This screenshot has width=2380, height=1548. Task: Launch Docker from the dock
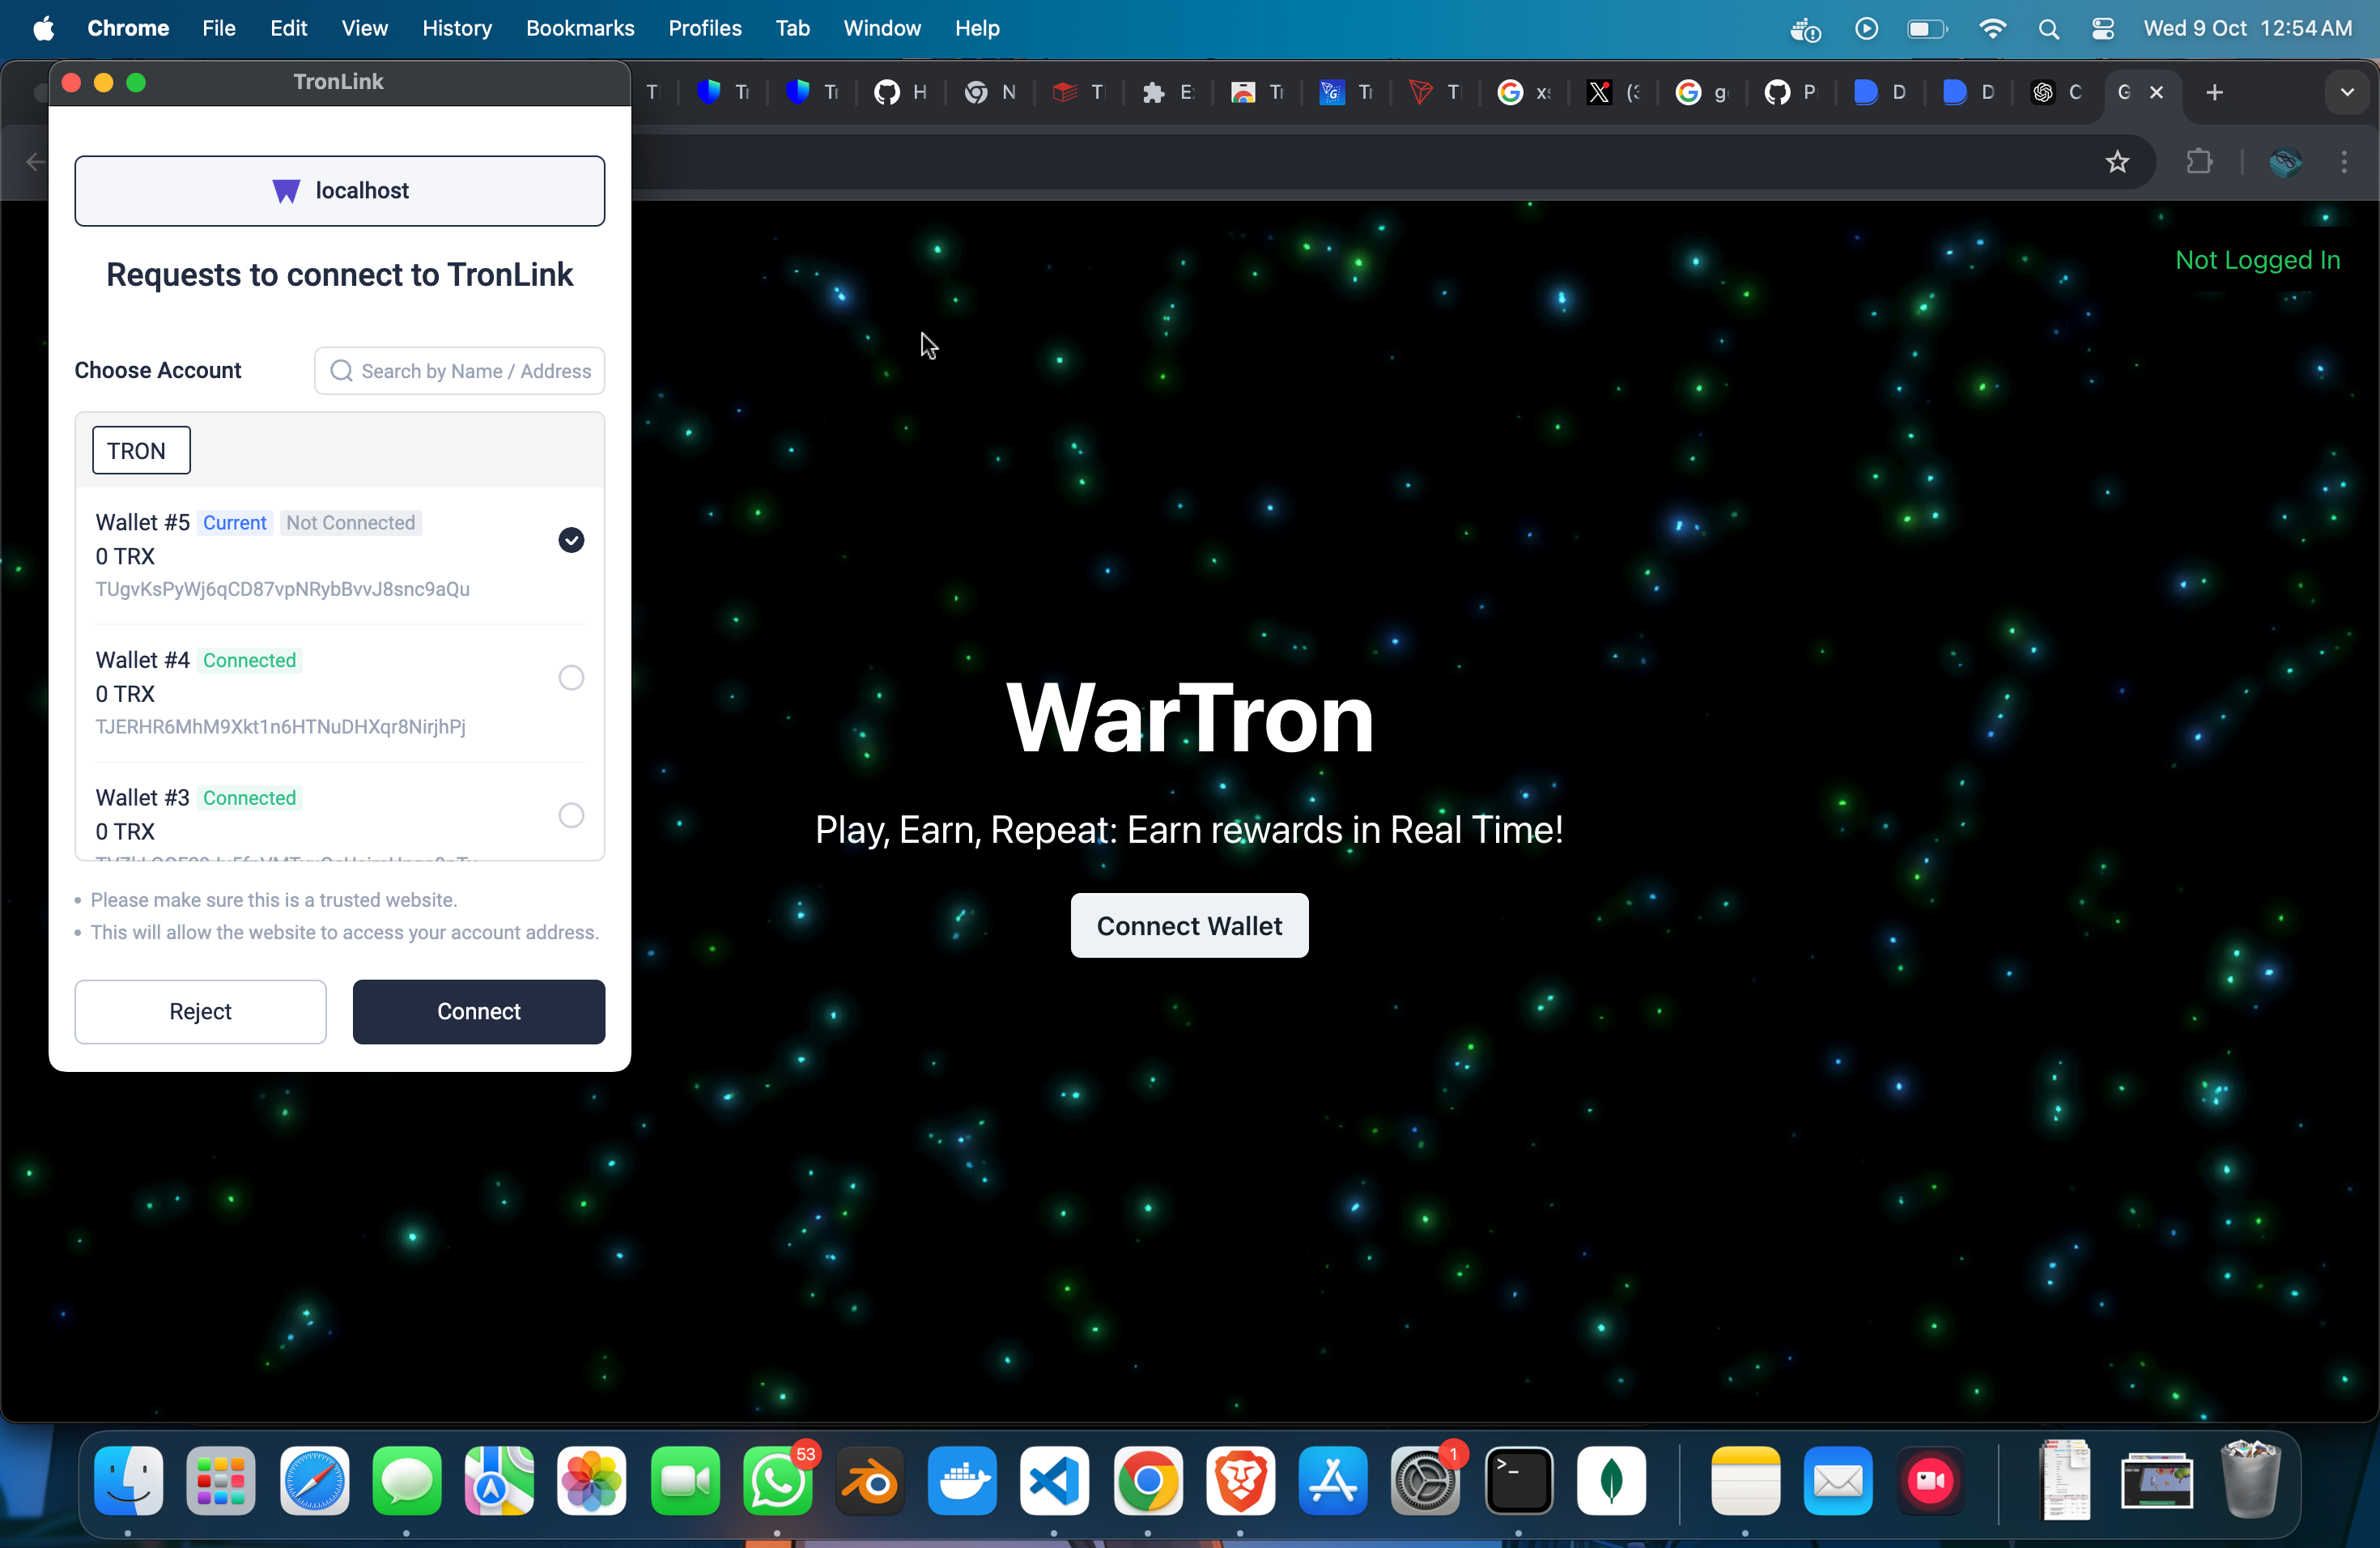(x=962, y=1480)
